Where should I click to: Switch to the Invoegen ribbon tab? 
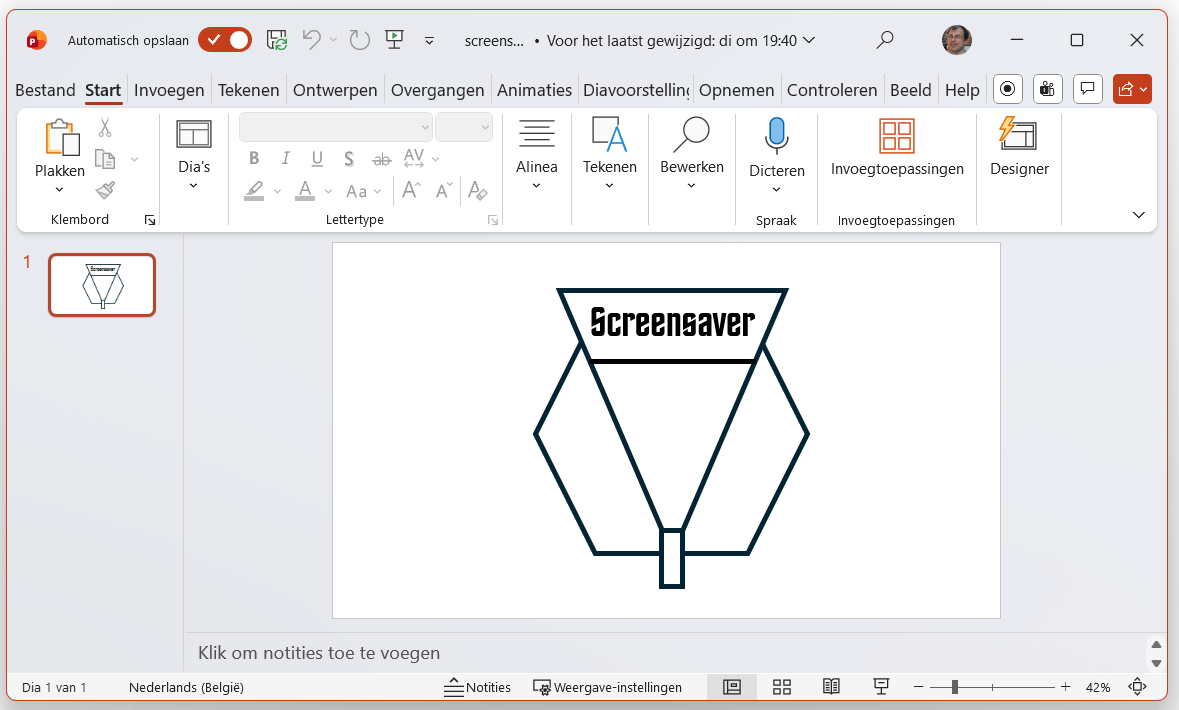pos(169,89)
